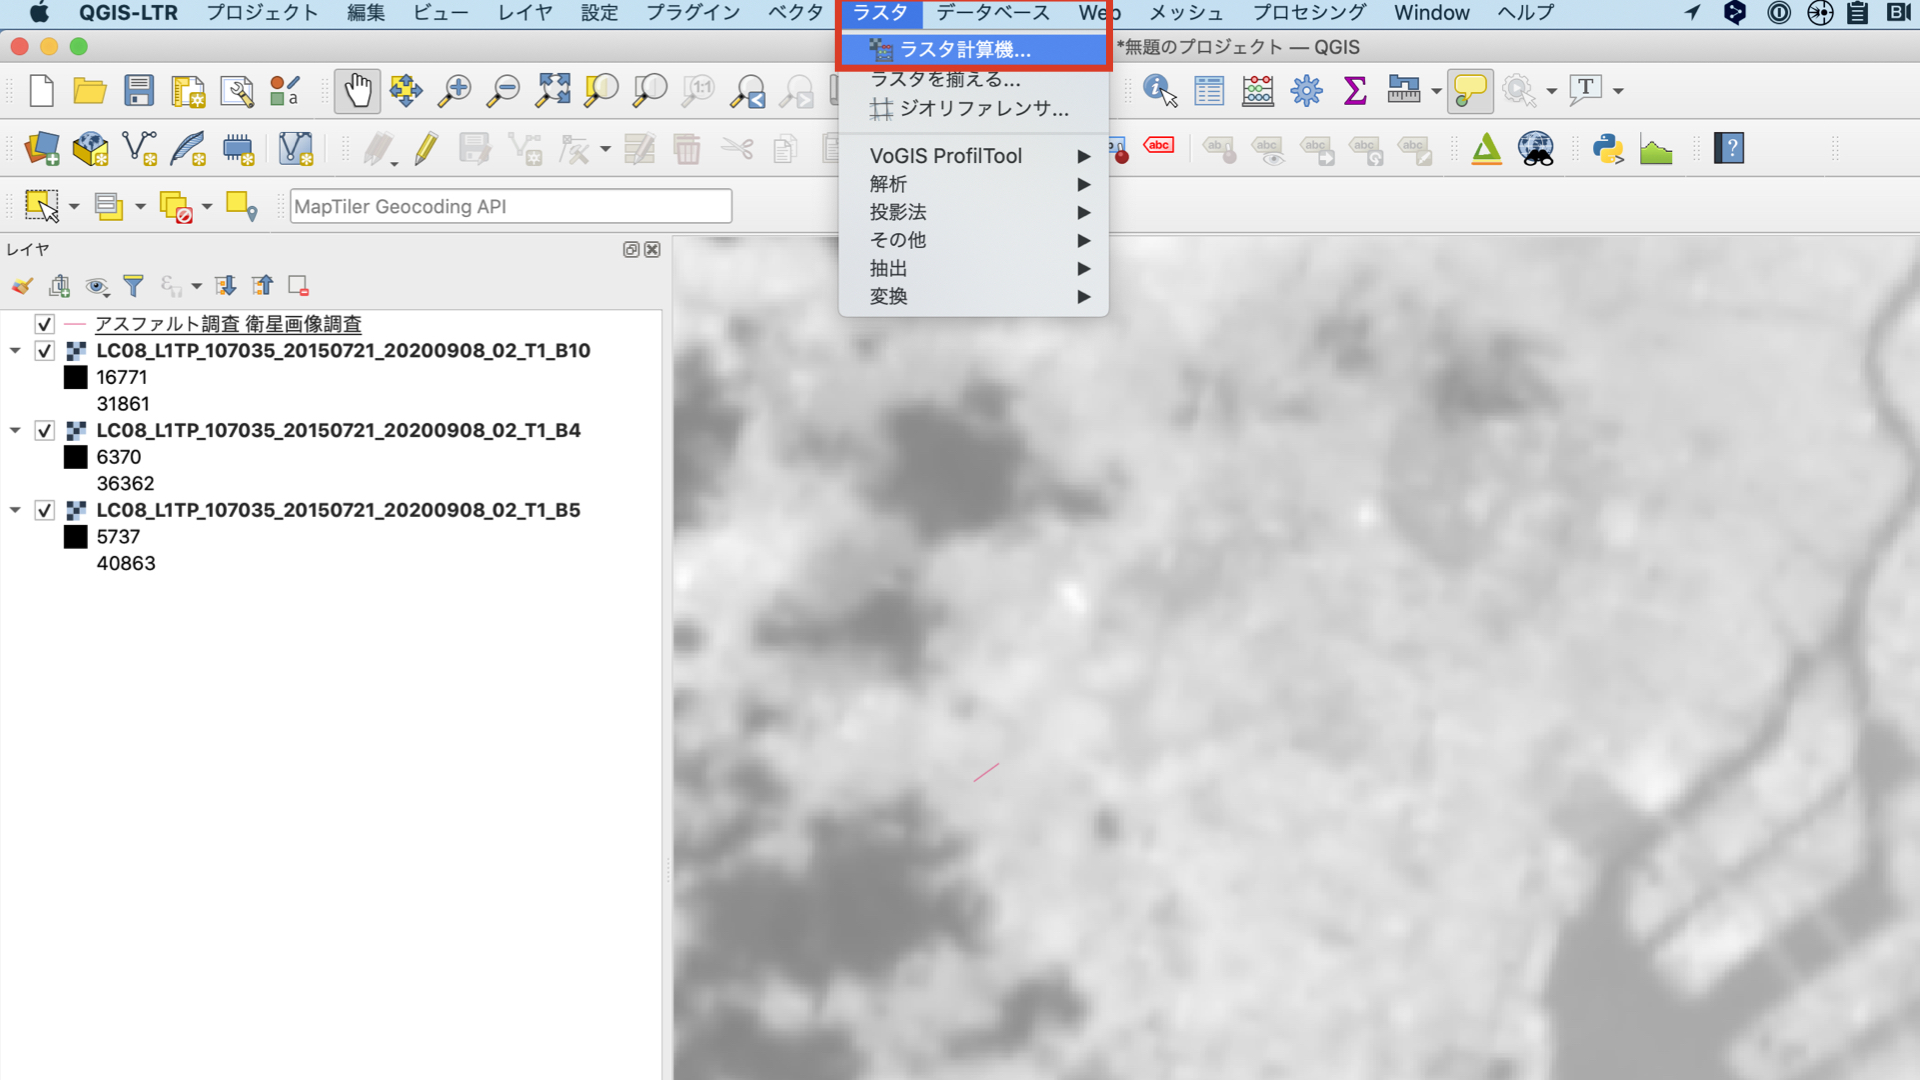1920x1080 pixels.
Task: Click the MapTiler Geocoding API search field
Action: tap(511, 207)
